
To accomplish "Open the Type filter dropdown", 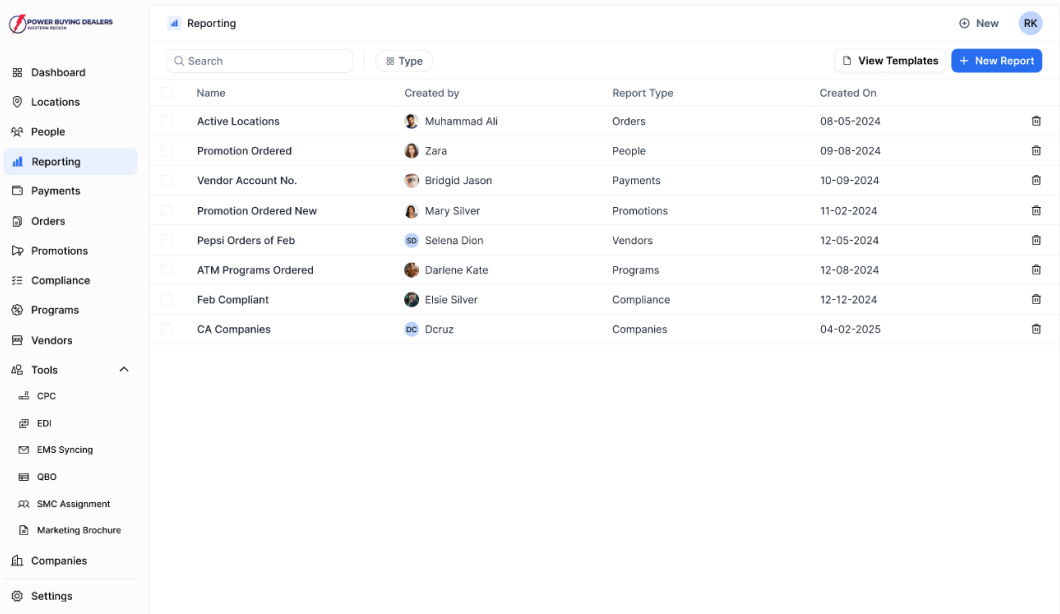I will coord(404,61).
